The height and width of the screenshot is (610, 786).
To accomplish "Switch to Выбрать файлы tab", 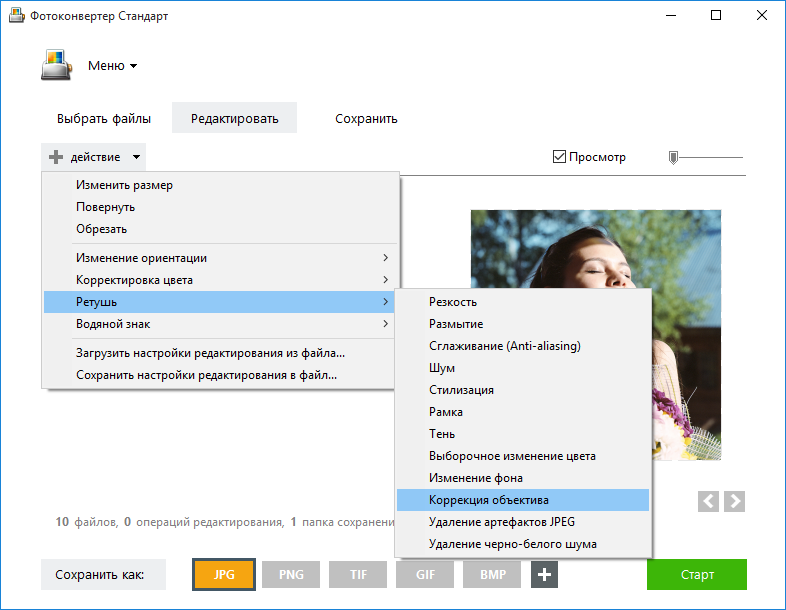I will (104, 119).
